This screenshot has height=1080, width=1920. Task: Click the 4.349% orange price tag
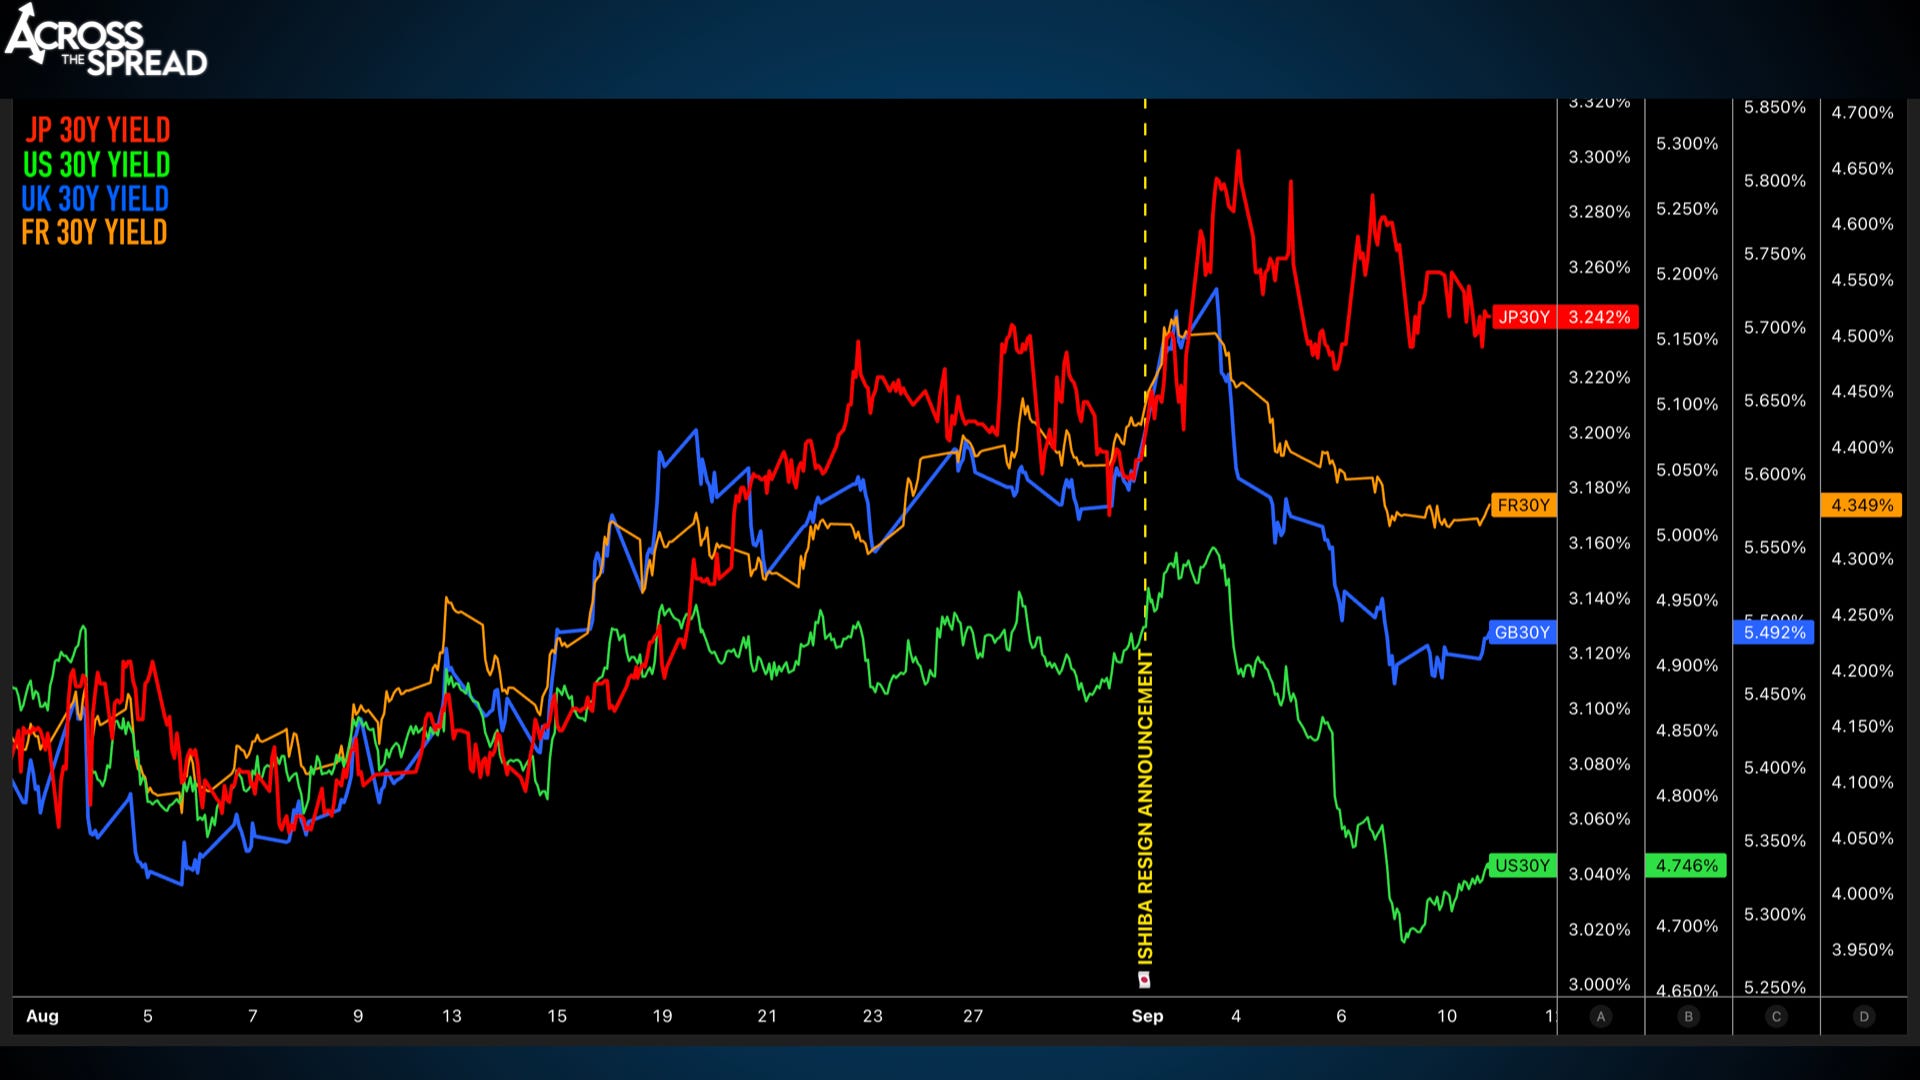pyautogui.click(x=1862, y=505)
